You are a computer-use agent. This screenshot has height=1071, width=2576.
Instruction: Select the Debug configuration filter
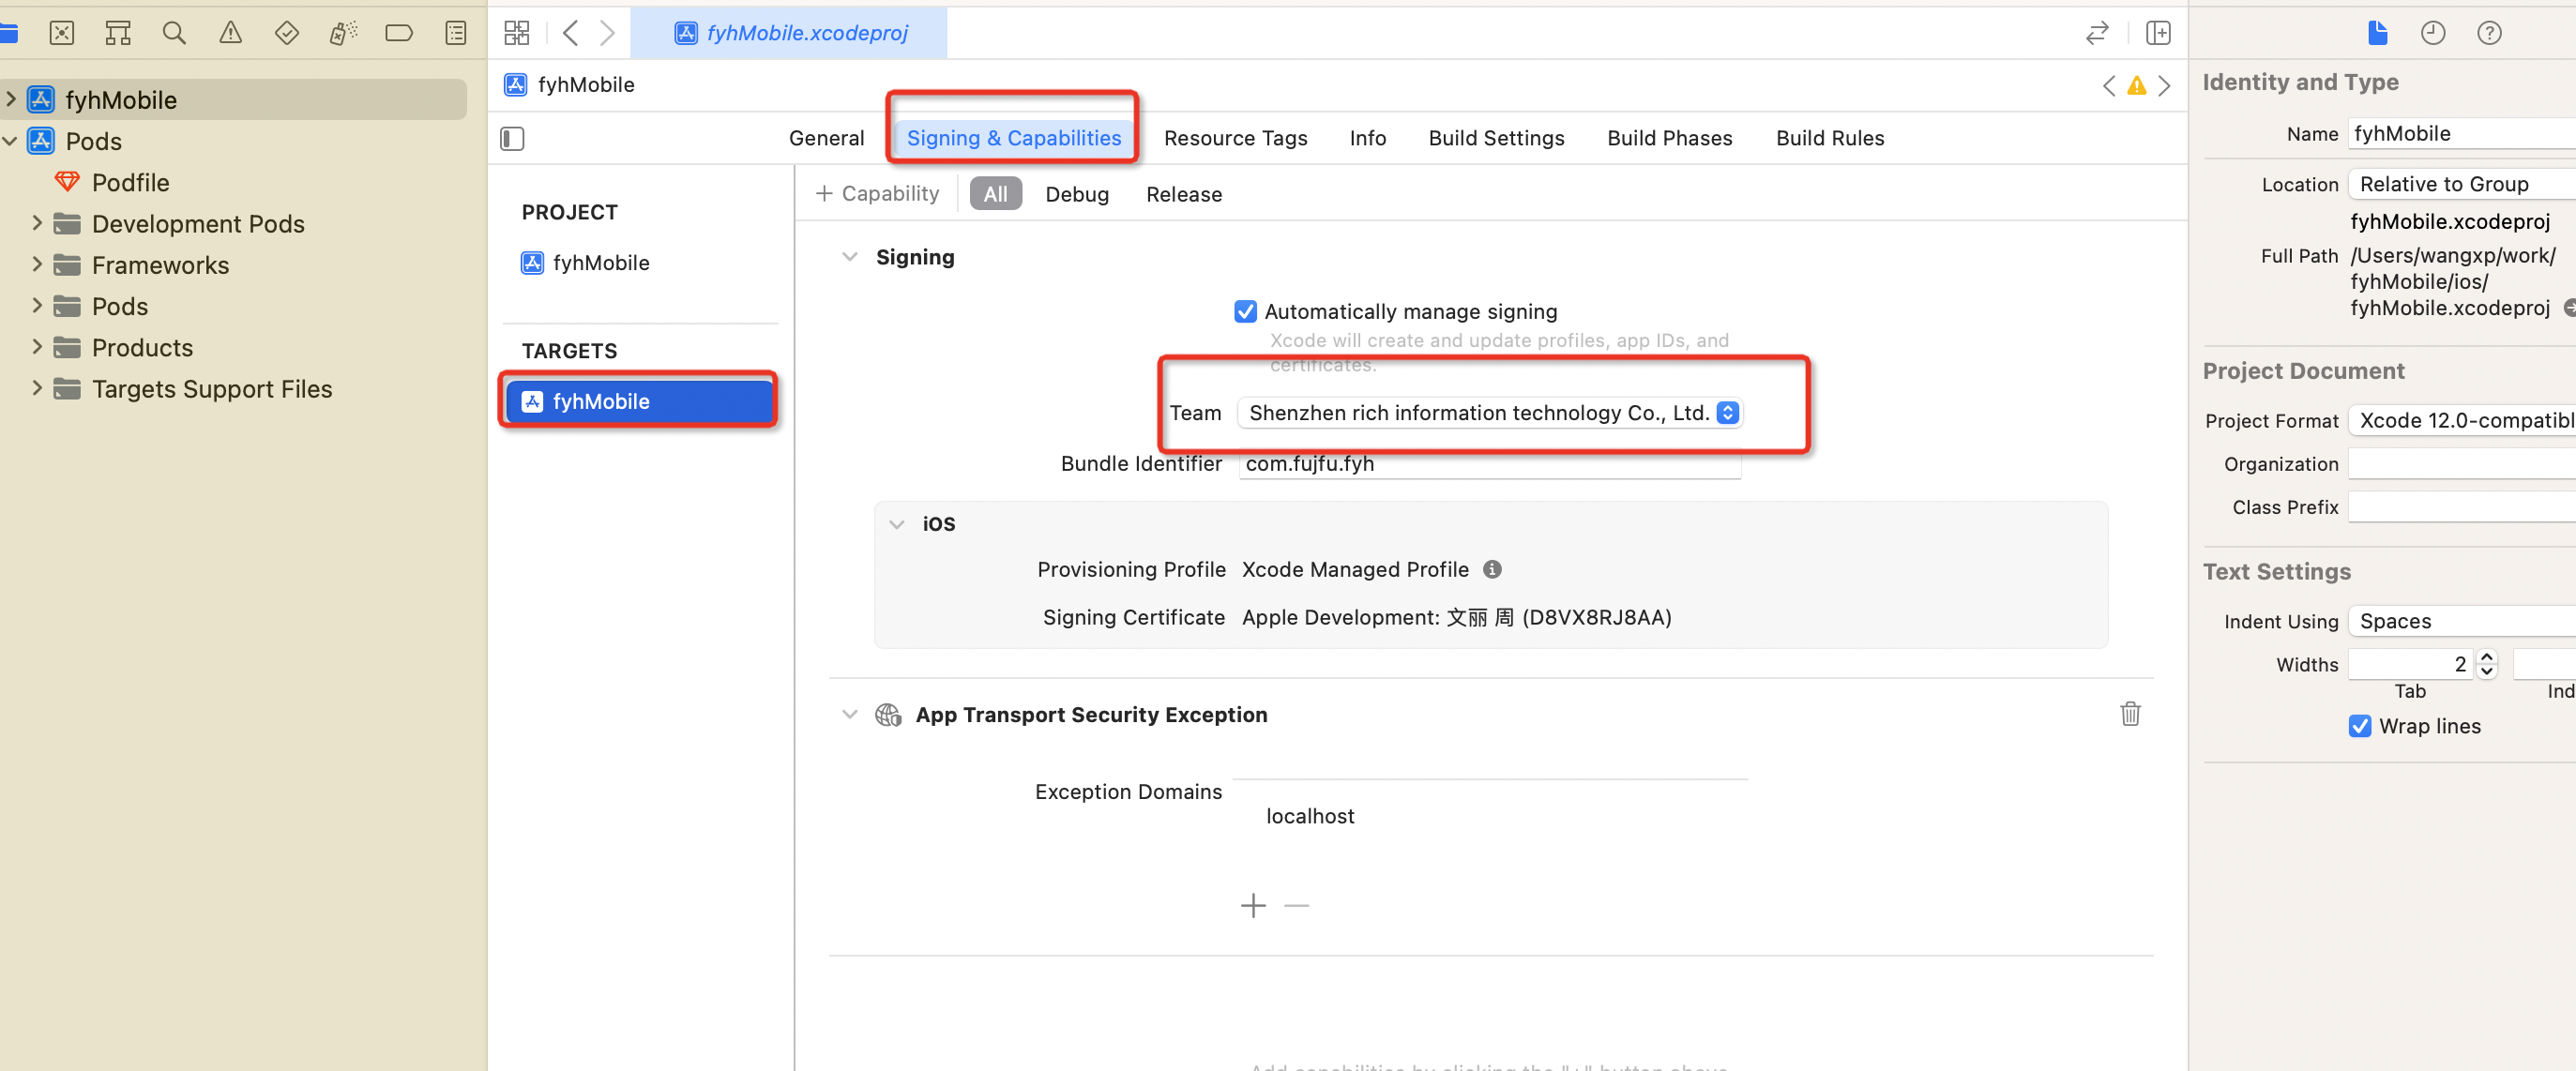pyautogui.click(x=1076, y=194)
